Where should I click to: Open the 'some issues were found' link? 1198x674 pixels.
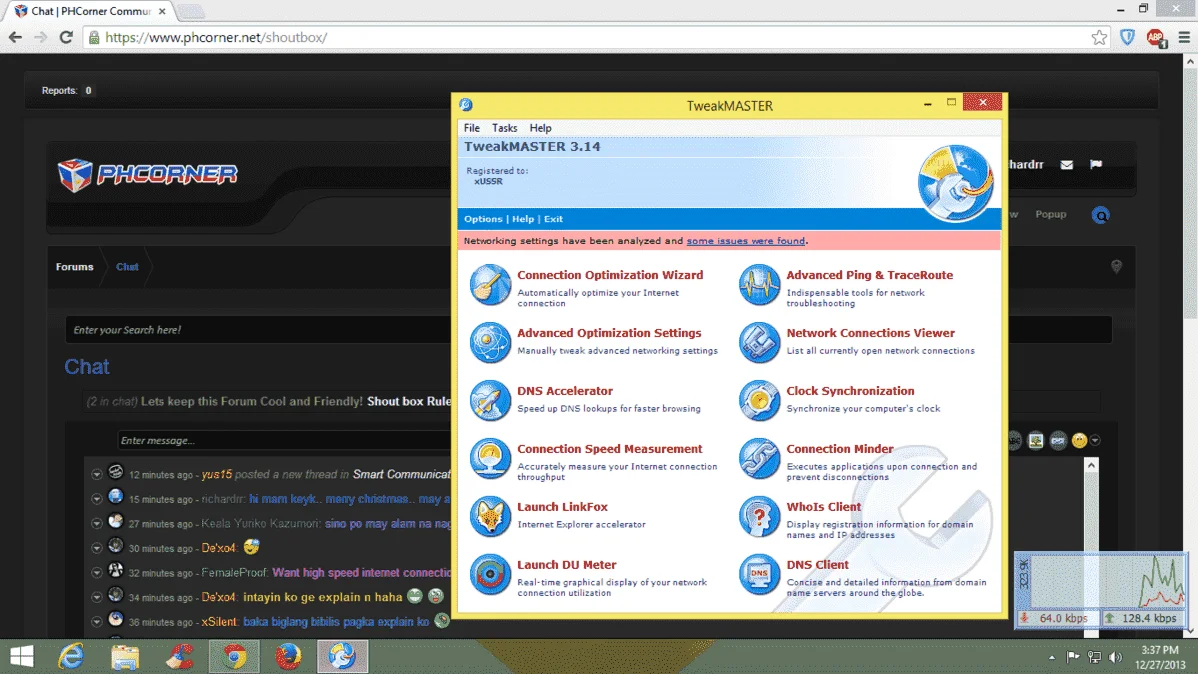(x=745, y=241)
